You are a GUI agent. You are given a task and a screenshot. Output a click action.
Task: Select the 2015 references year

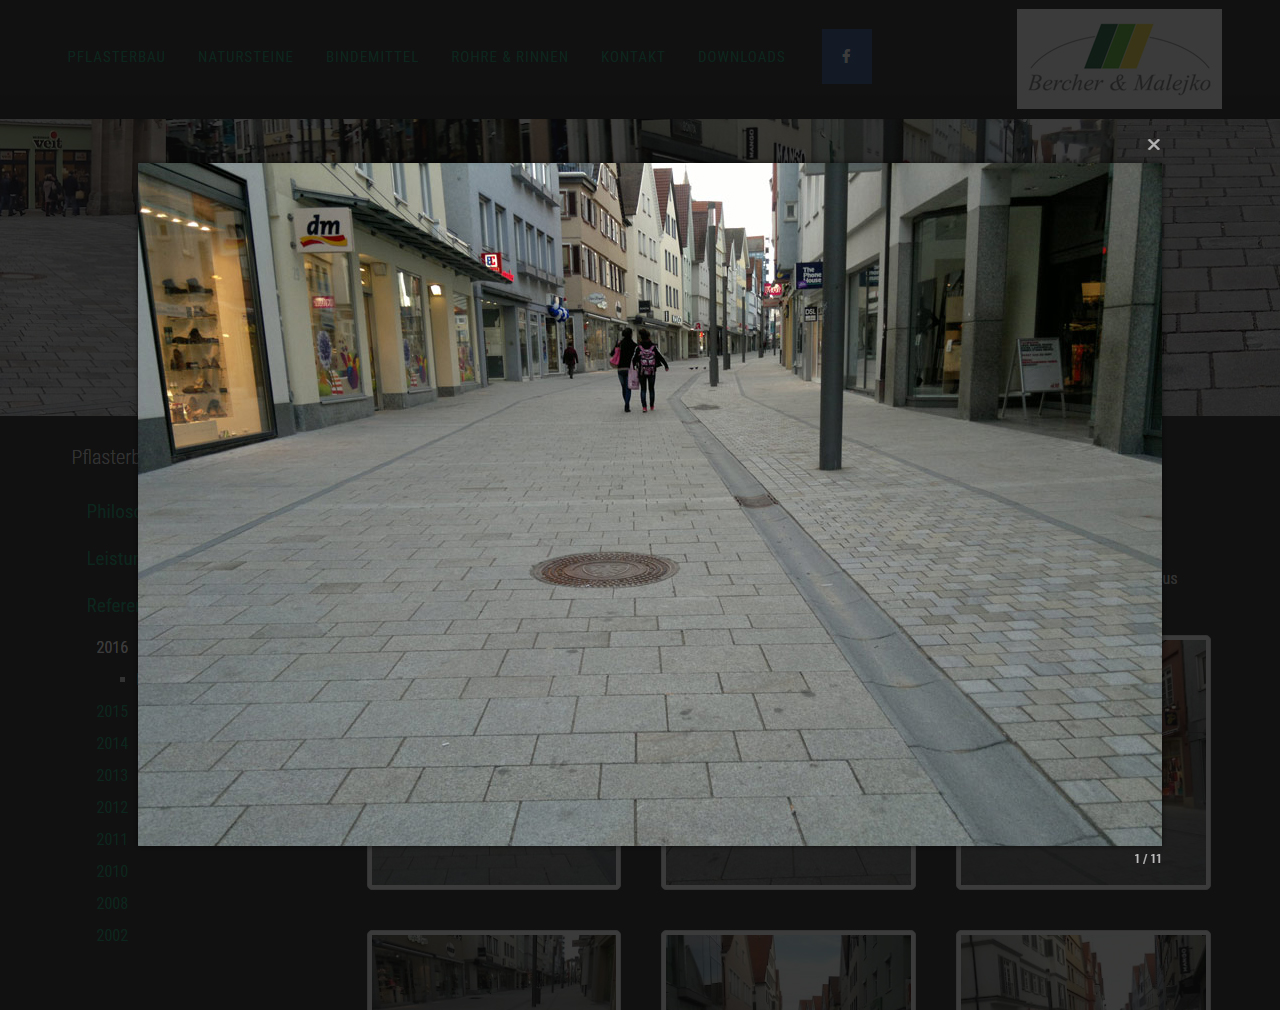[x=112, y=711]
